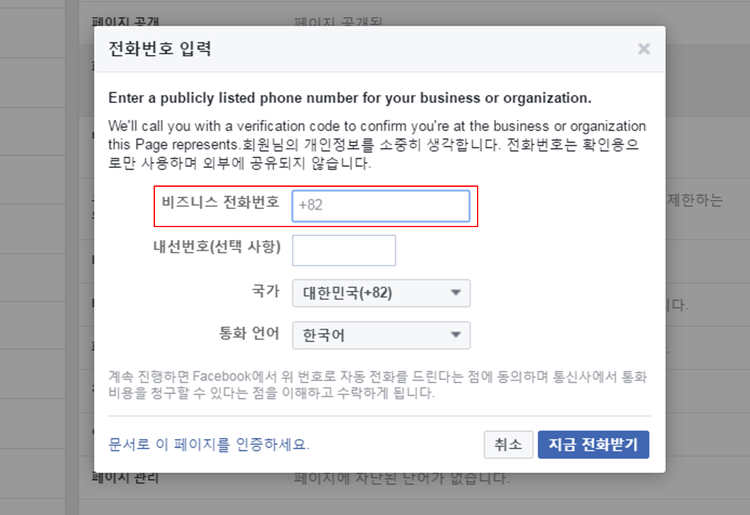Click the arrow on the 국가 dropdown
This screenshot has width=750, height=515.
pyautogui.click(x=455, y=293)
